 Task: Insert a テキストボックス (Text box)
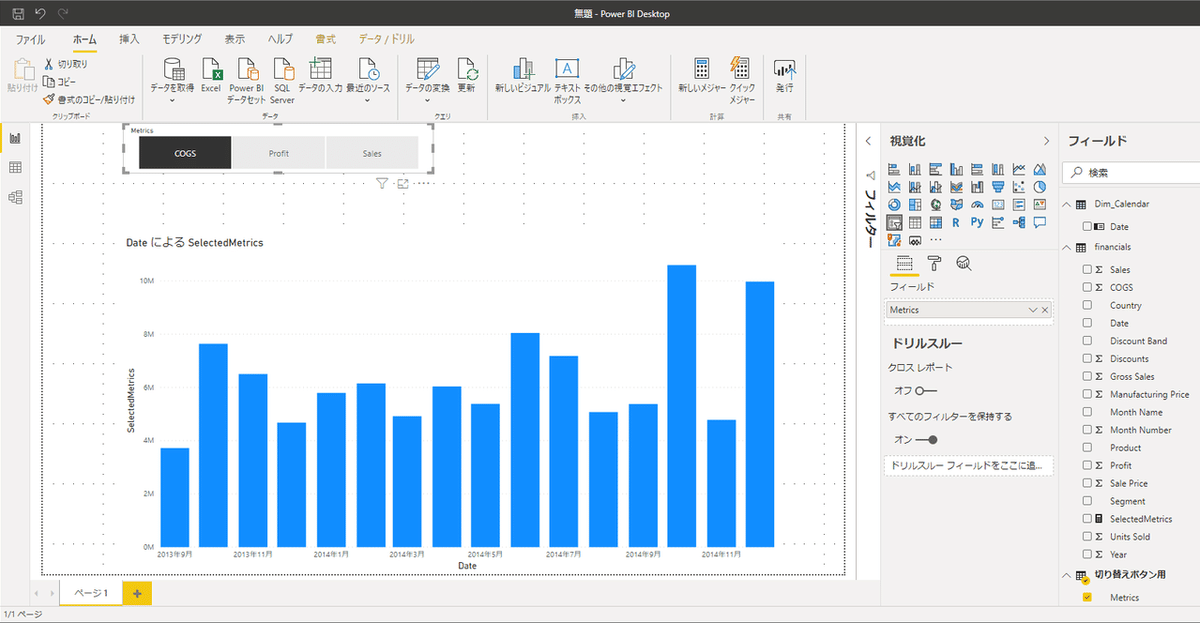pos(568,80)
